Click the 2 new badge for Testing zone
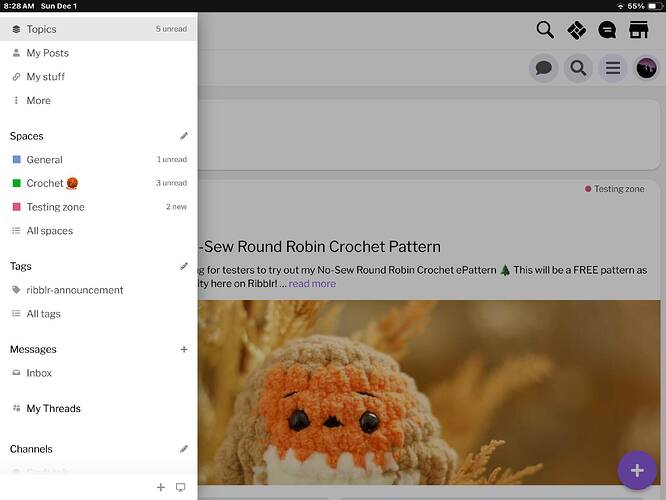The height and width of the screenshot is (500, 666). pos(176,206)
